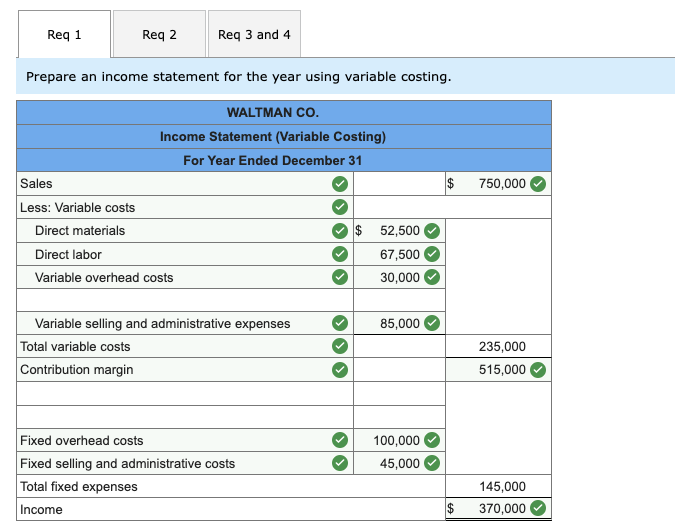Click the 515,000 contribution margin amount

point(499,369)
